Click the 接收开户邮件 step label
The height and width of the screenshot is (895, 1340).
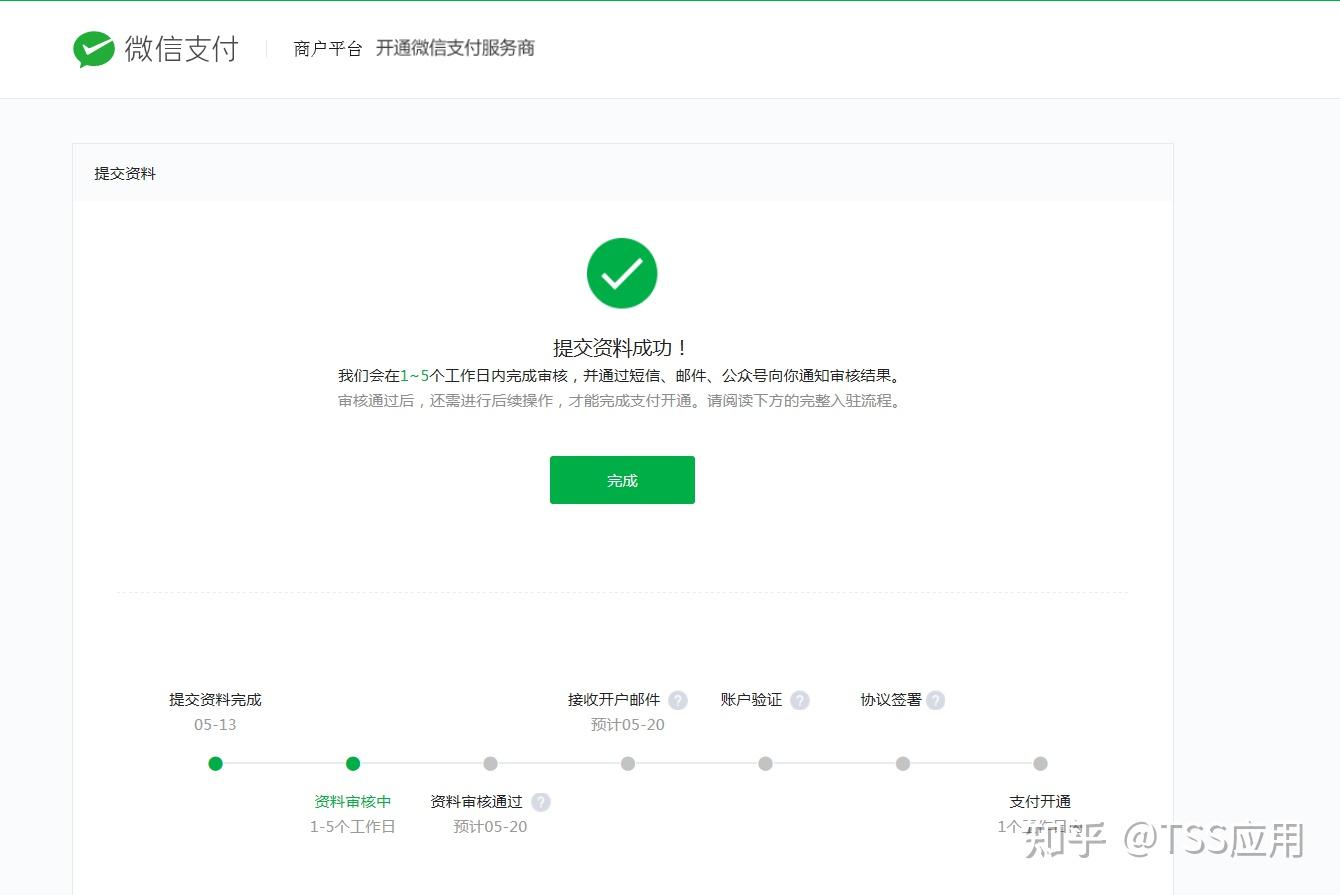coord(614,700)
